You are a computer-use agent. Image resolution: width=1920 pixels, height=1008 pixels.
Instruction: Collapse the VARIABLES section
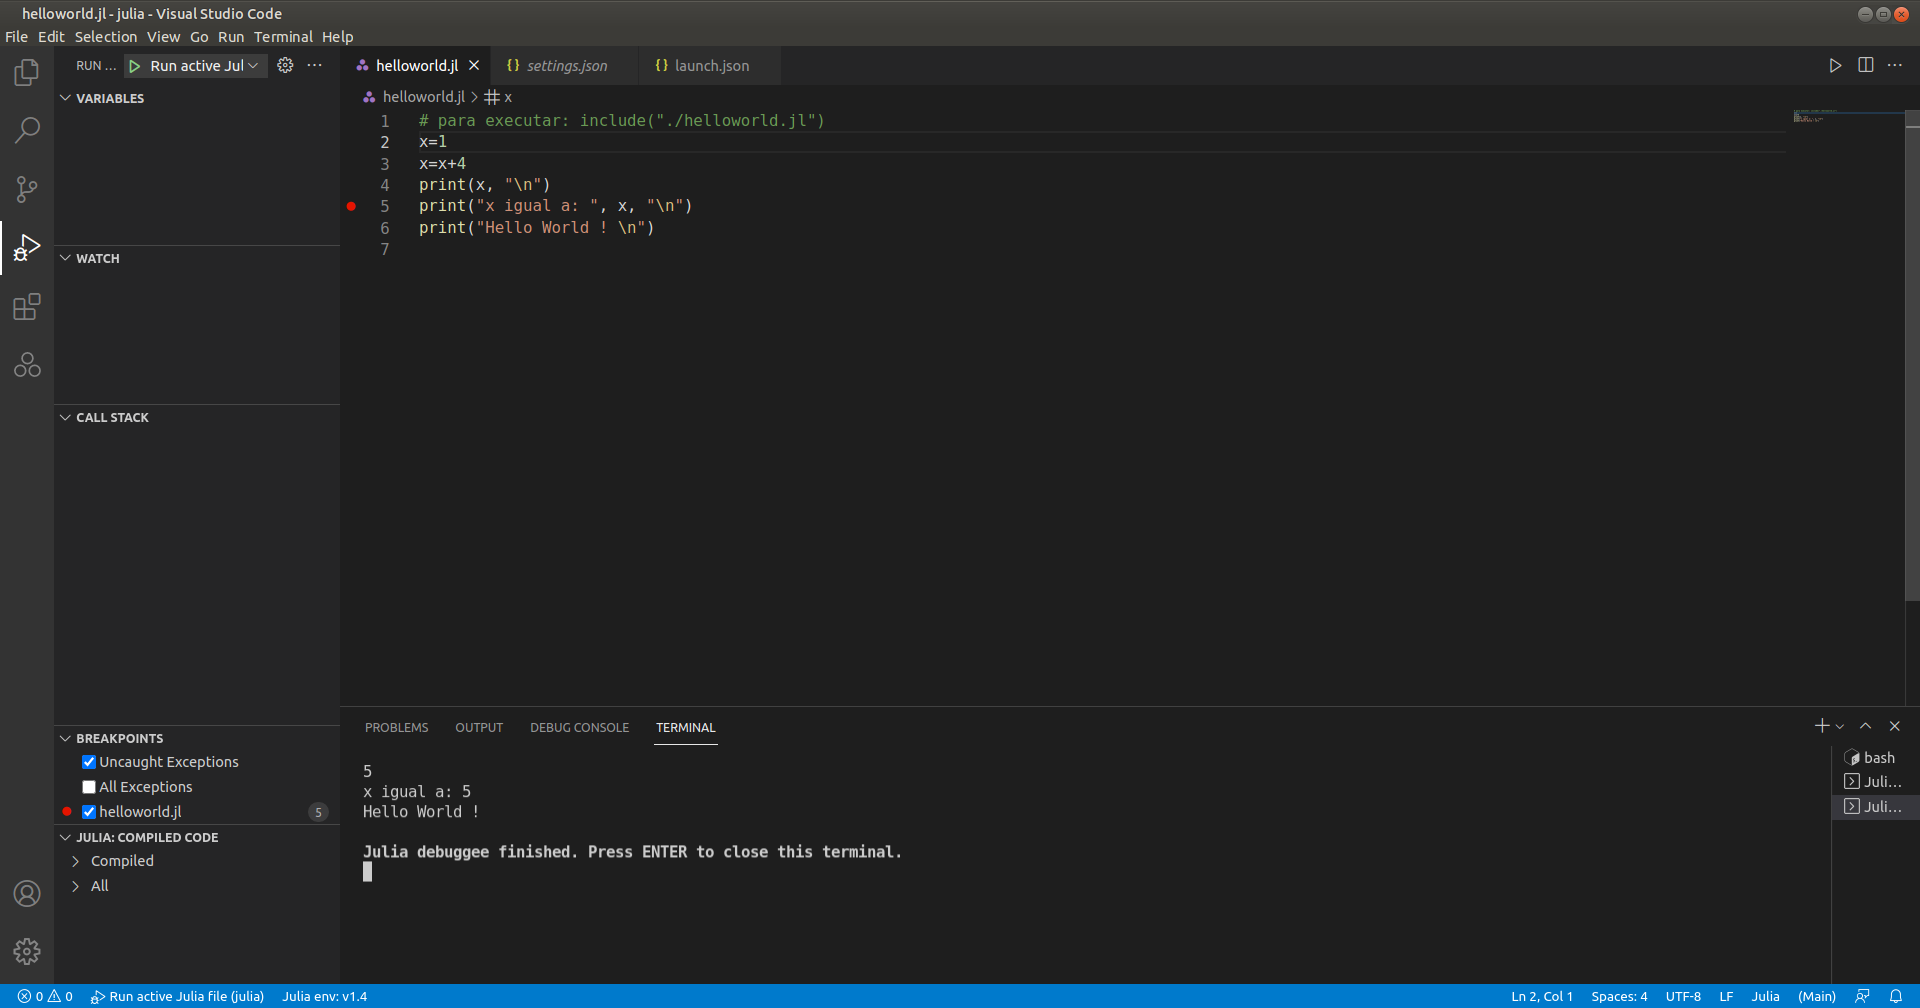[x=66, y=98]
